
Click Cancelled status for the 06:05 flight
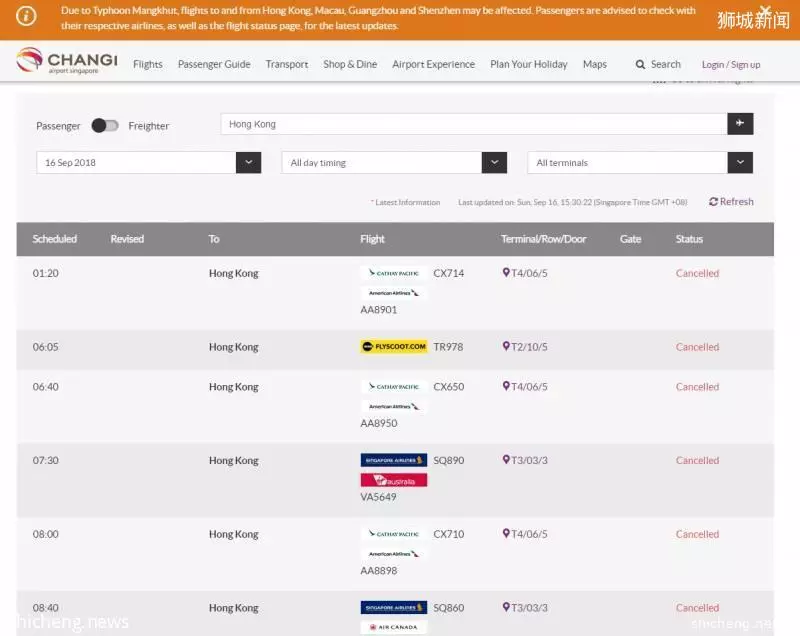click(x=697, y=347)
